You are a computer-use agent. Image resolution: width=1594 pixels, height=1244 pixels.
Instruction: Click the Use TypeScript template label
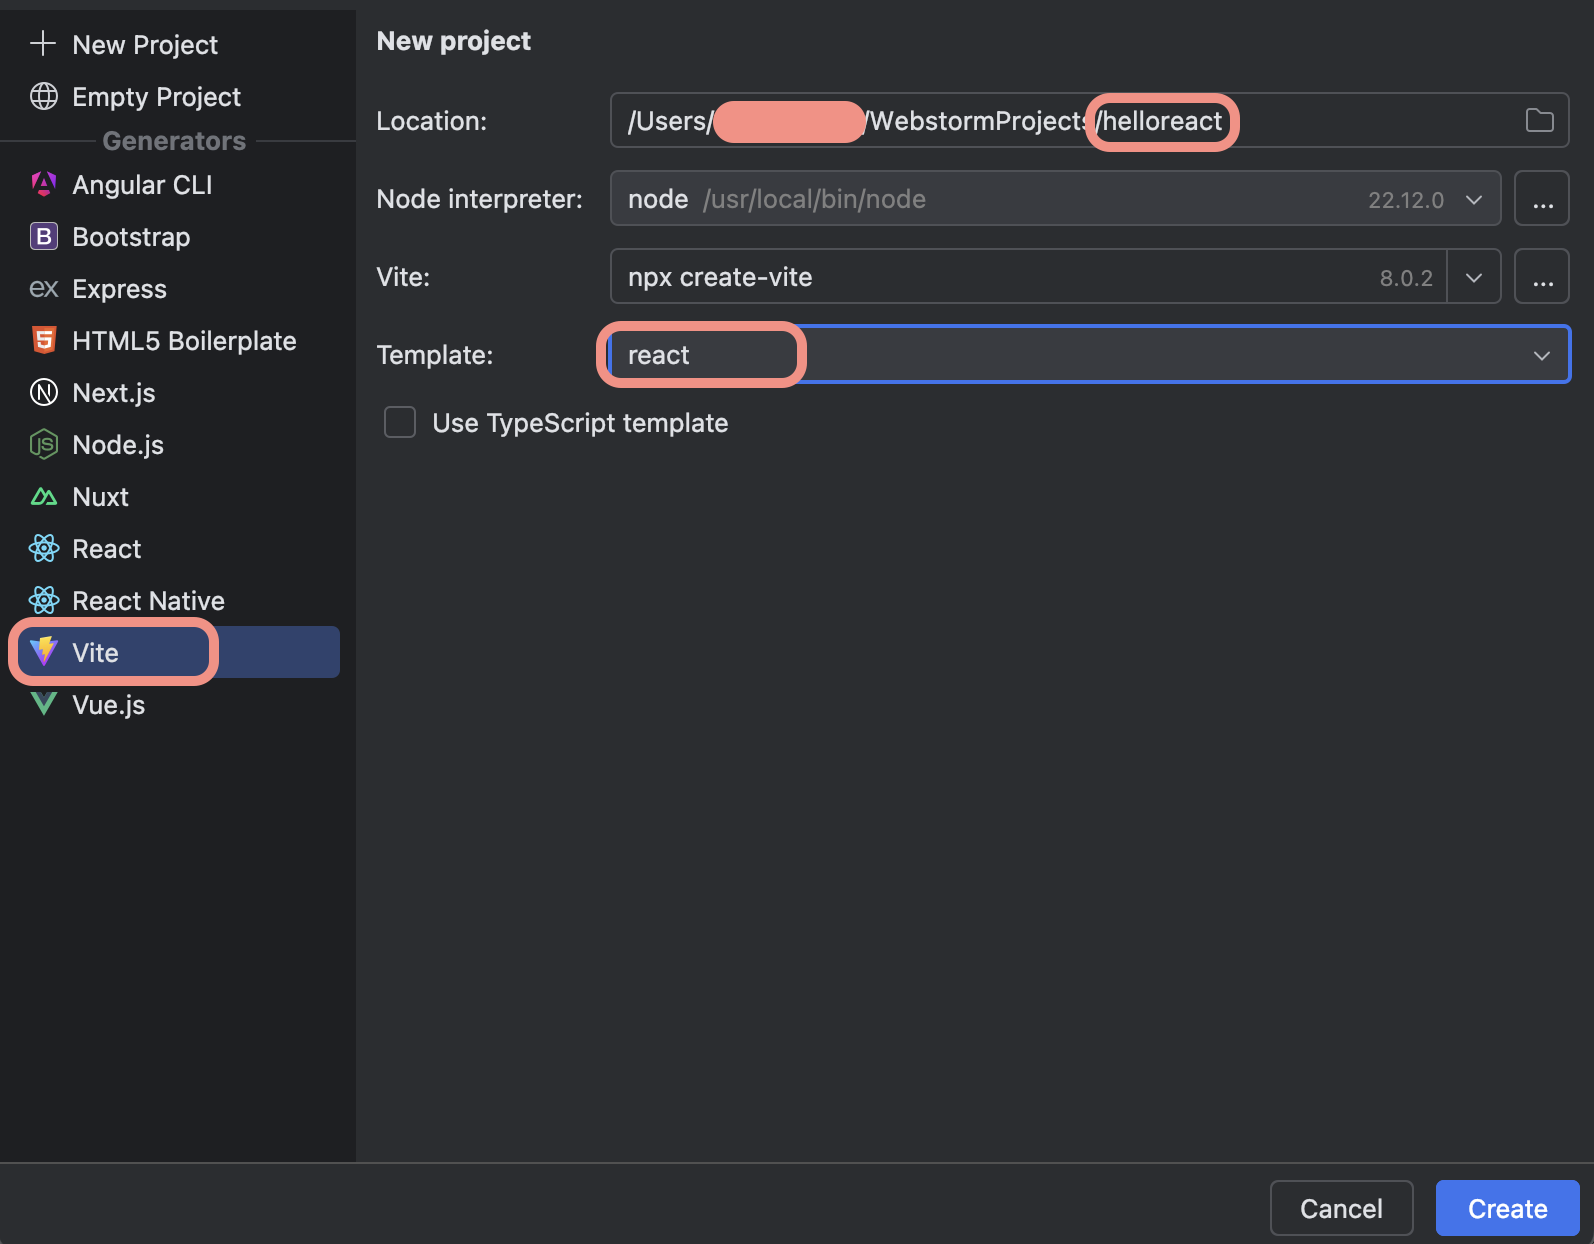click(580, 423)
